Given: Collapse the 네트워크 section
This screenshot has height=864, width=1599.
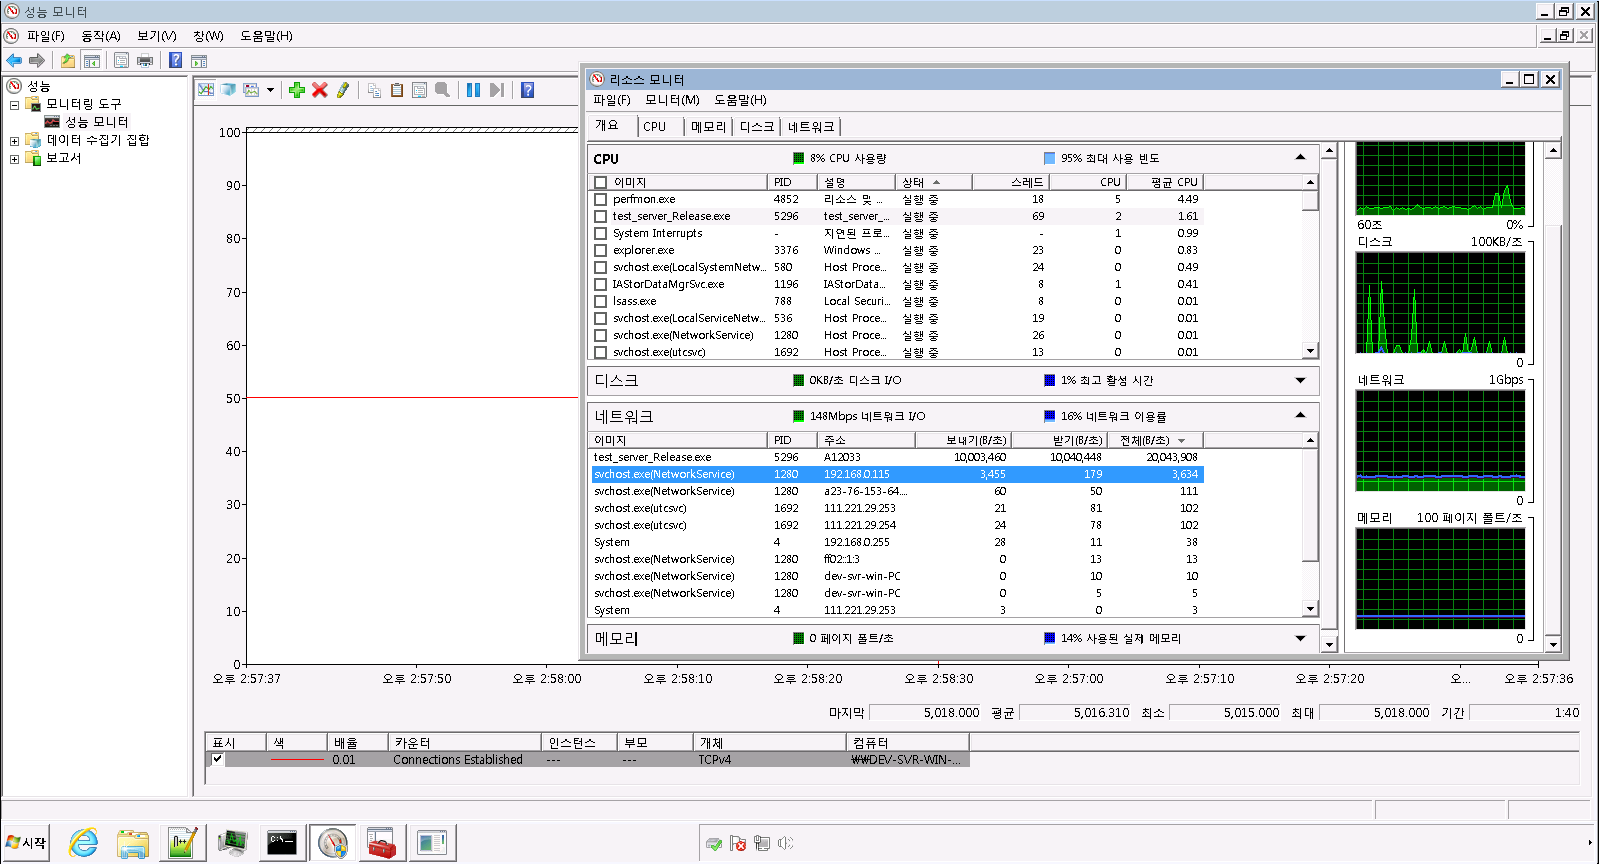Looking at the screenshot, I should [x=1300, y=415].
